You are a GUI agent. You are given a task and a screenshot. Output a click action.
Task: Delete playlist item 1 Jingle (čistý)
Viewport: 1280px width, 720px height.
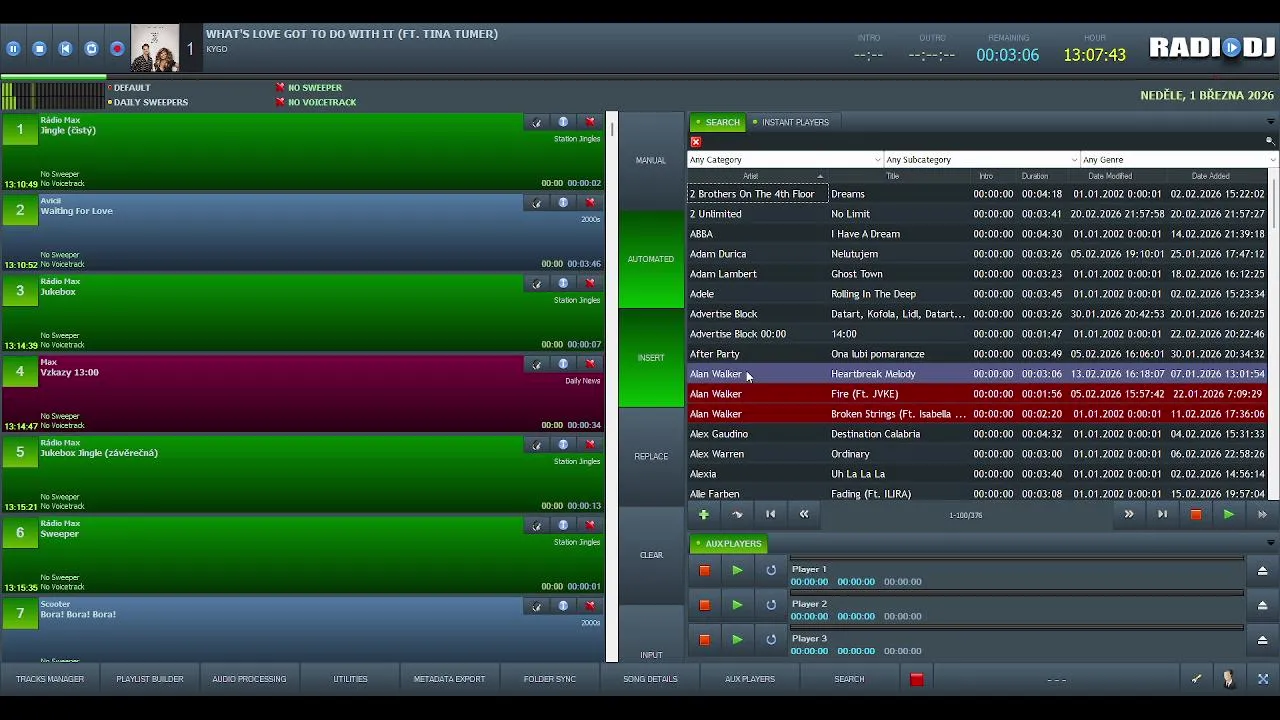[x=590, y=122]
